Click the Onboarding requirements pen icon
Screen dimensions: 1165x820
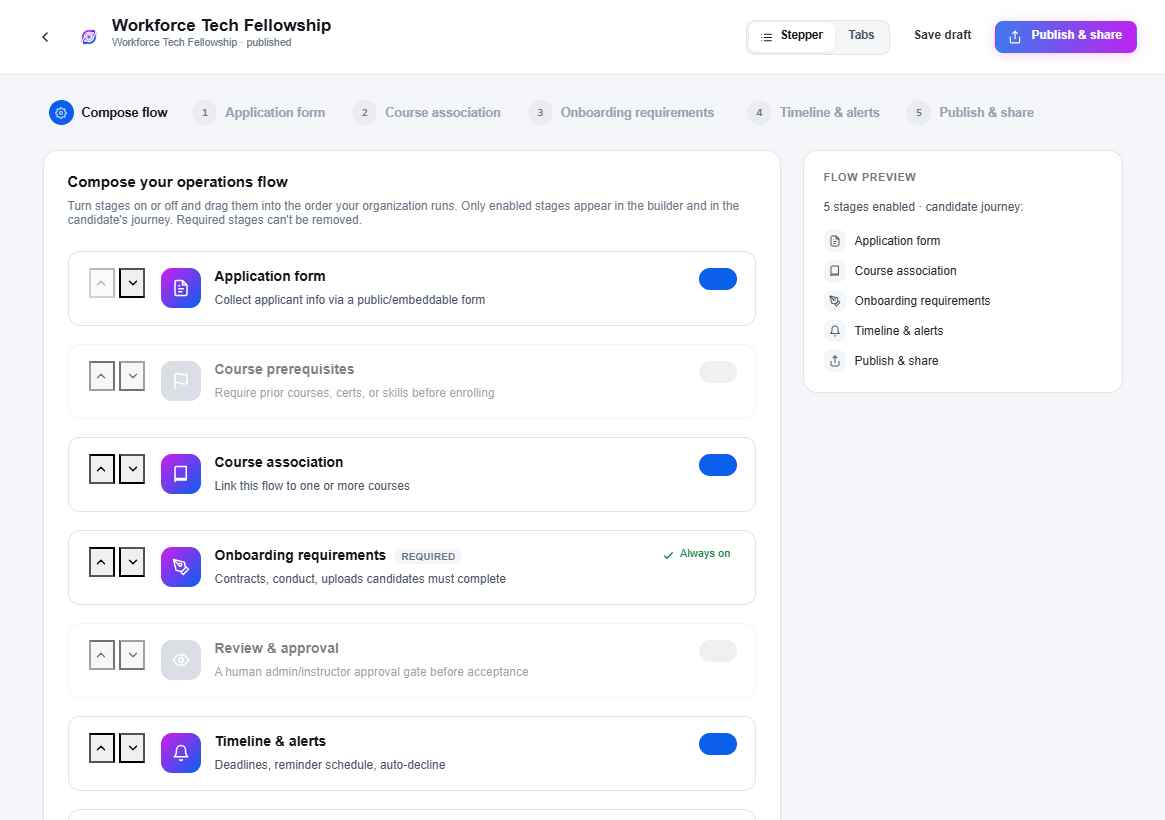[181, 567]
